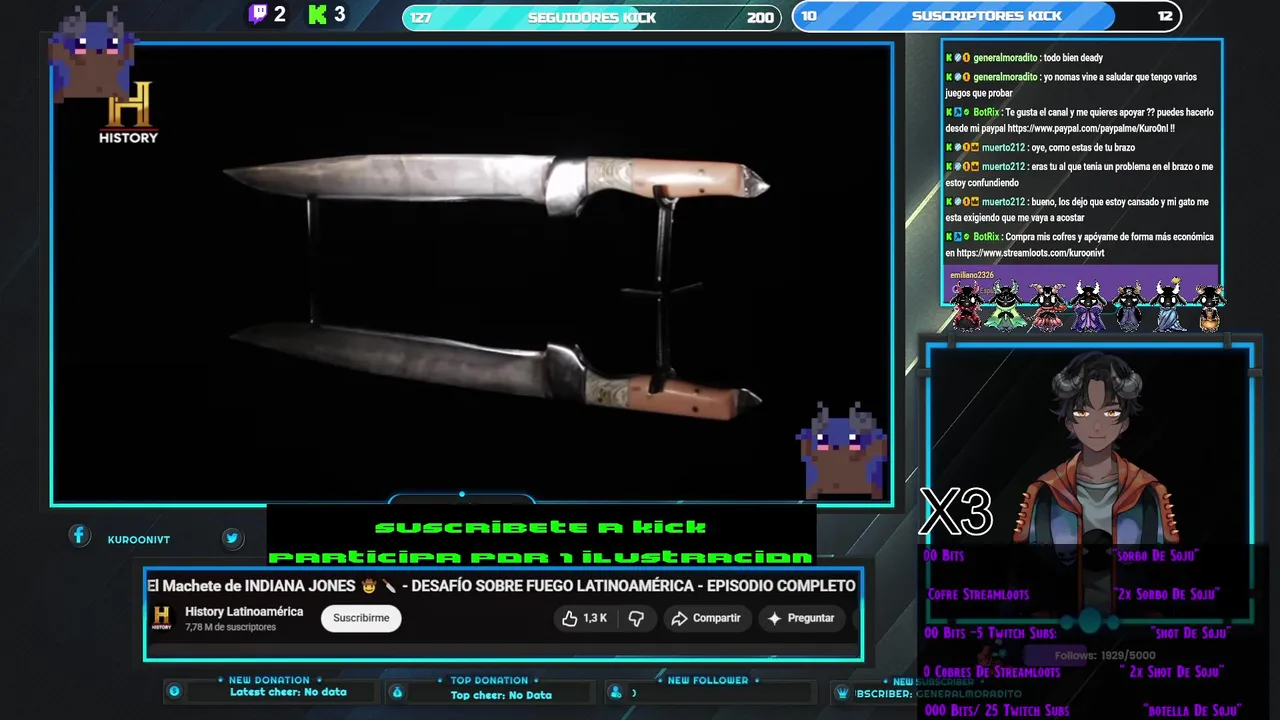Image resolution: width=1280 pixels, height=720 pixels.
Task: Open the Twitter bird icon
Action: pos(232,538)
